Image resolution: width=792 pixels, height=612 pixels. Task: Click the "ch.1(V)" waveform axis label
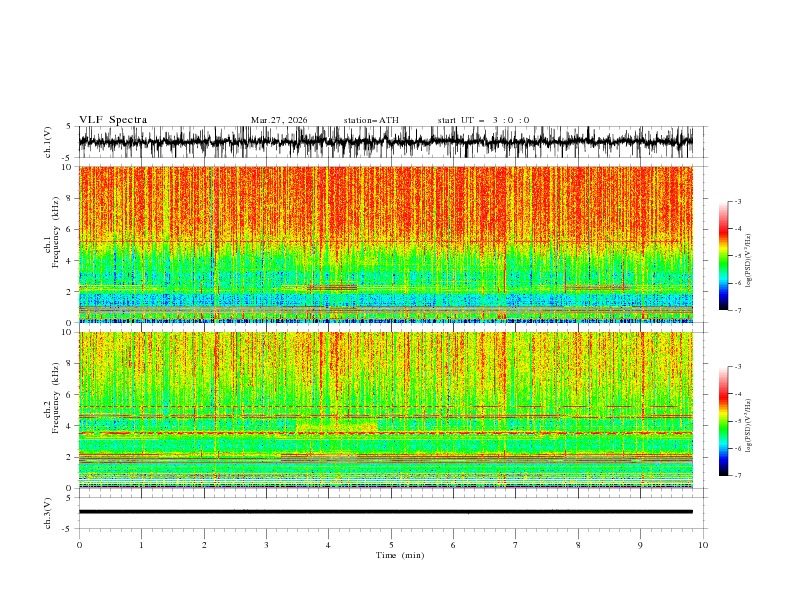point(48,142)
